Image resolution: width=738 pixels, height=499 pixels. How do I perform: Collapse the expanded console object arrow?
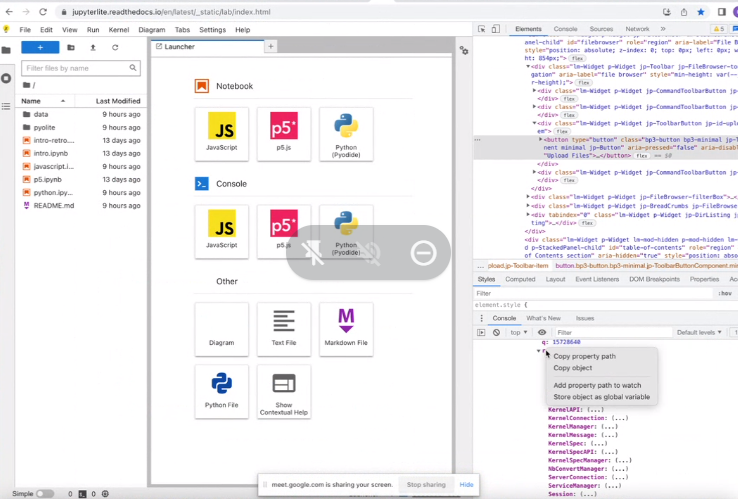[x=538, y=351]
